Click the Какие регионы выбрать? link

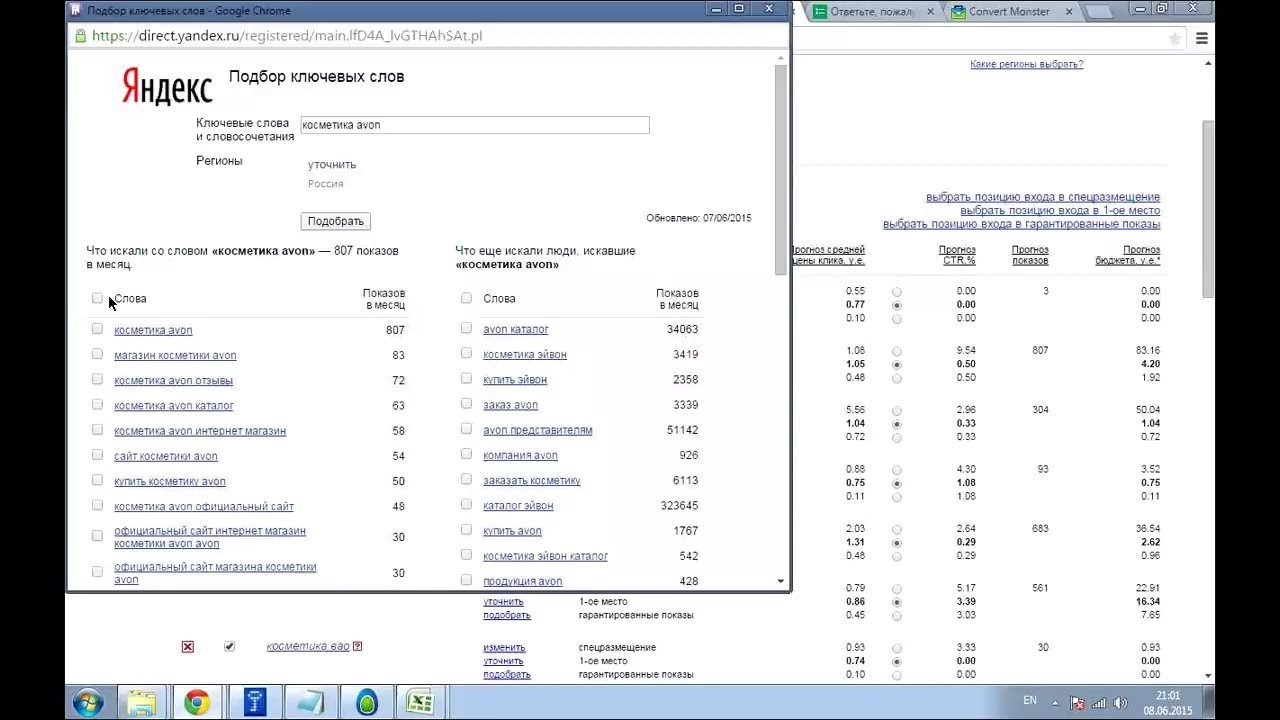[1027, 64]
